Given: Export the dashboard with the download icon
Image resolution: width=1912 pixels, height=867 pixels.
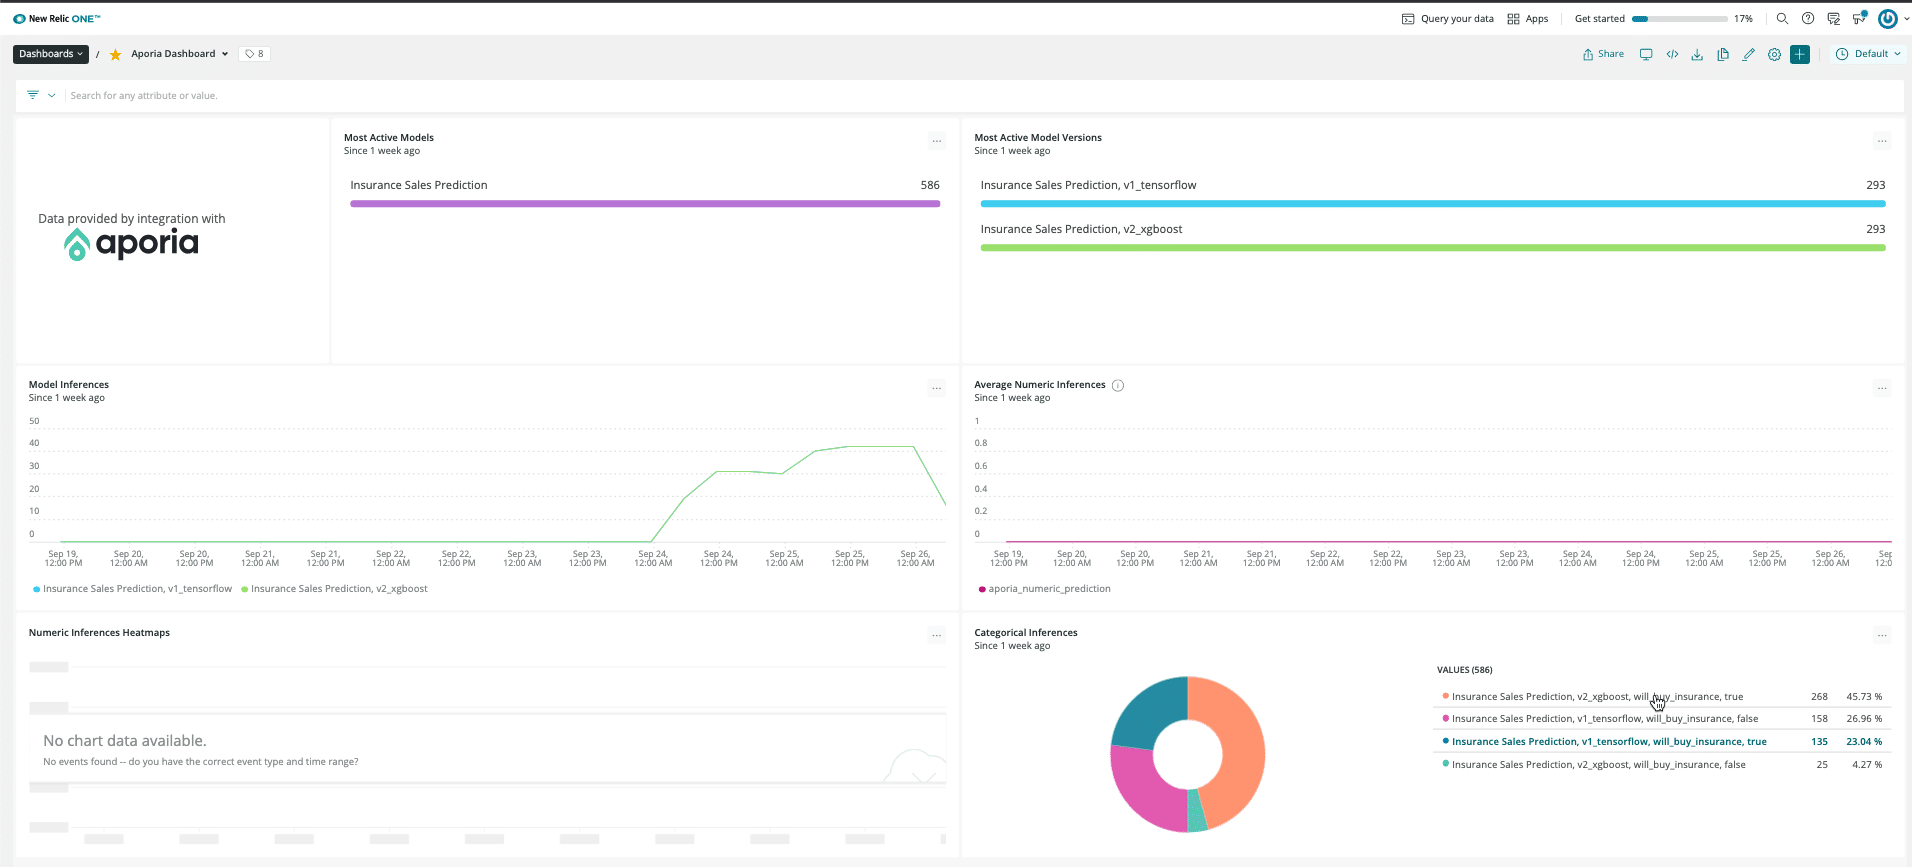Looking at the screenshot, I should point(1697,55).
